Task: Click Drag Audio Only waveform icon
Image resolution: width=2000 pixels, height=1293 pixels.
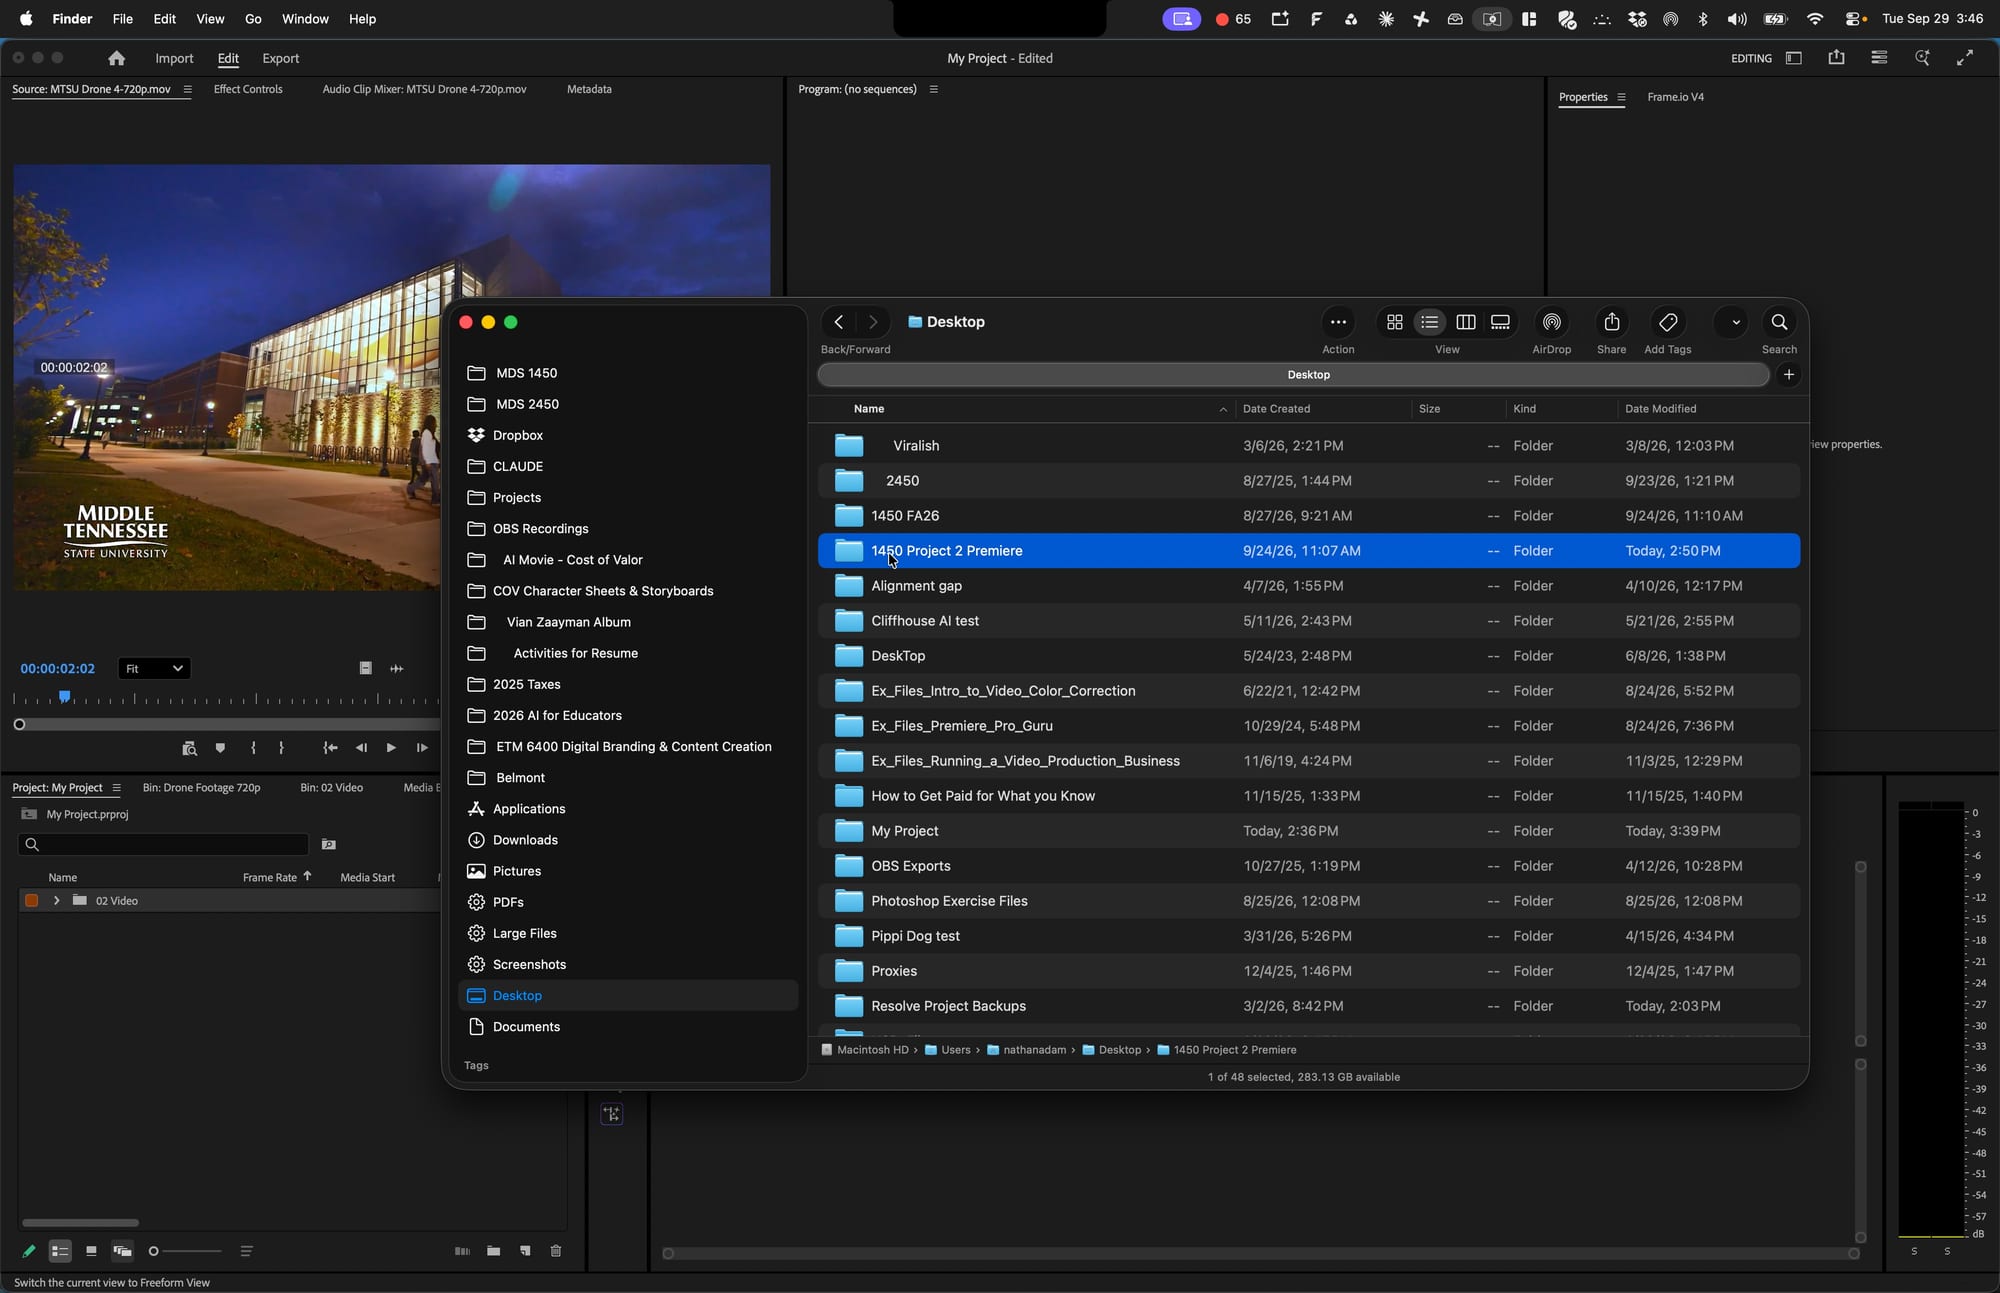Action: point(397,668)
